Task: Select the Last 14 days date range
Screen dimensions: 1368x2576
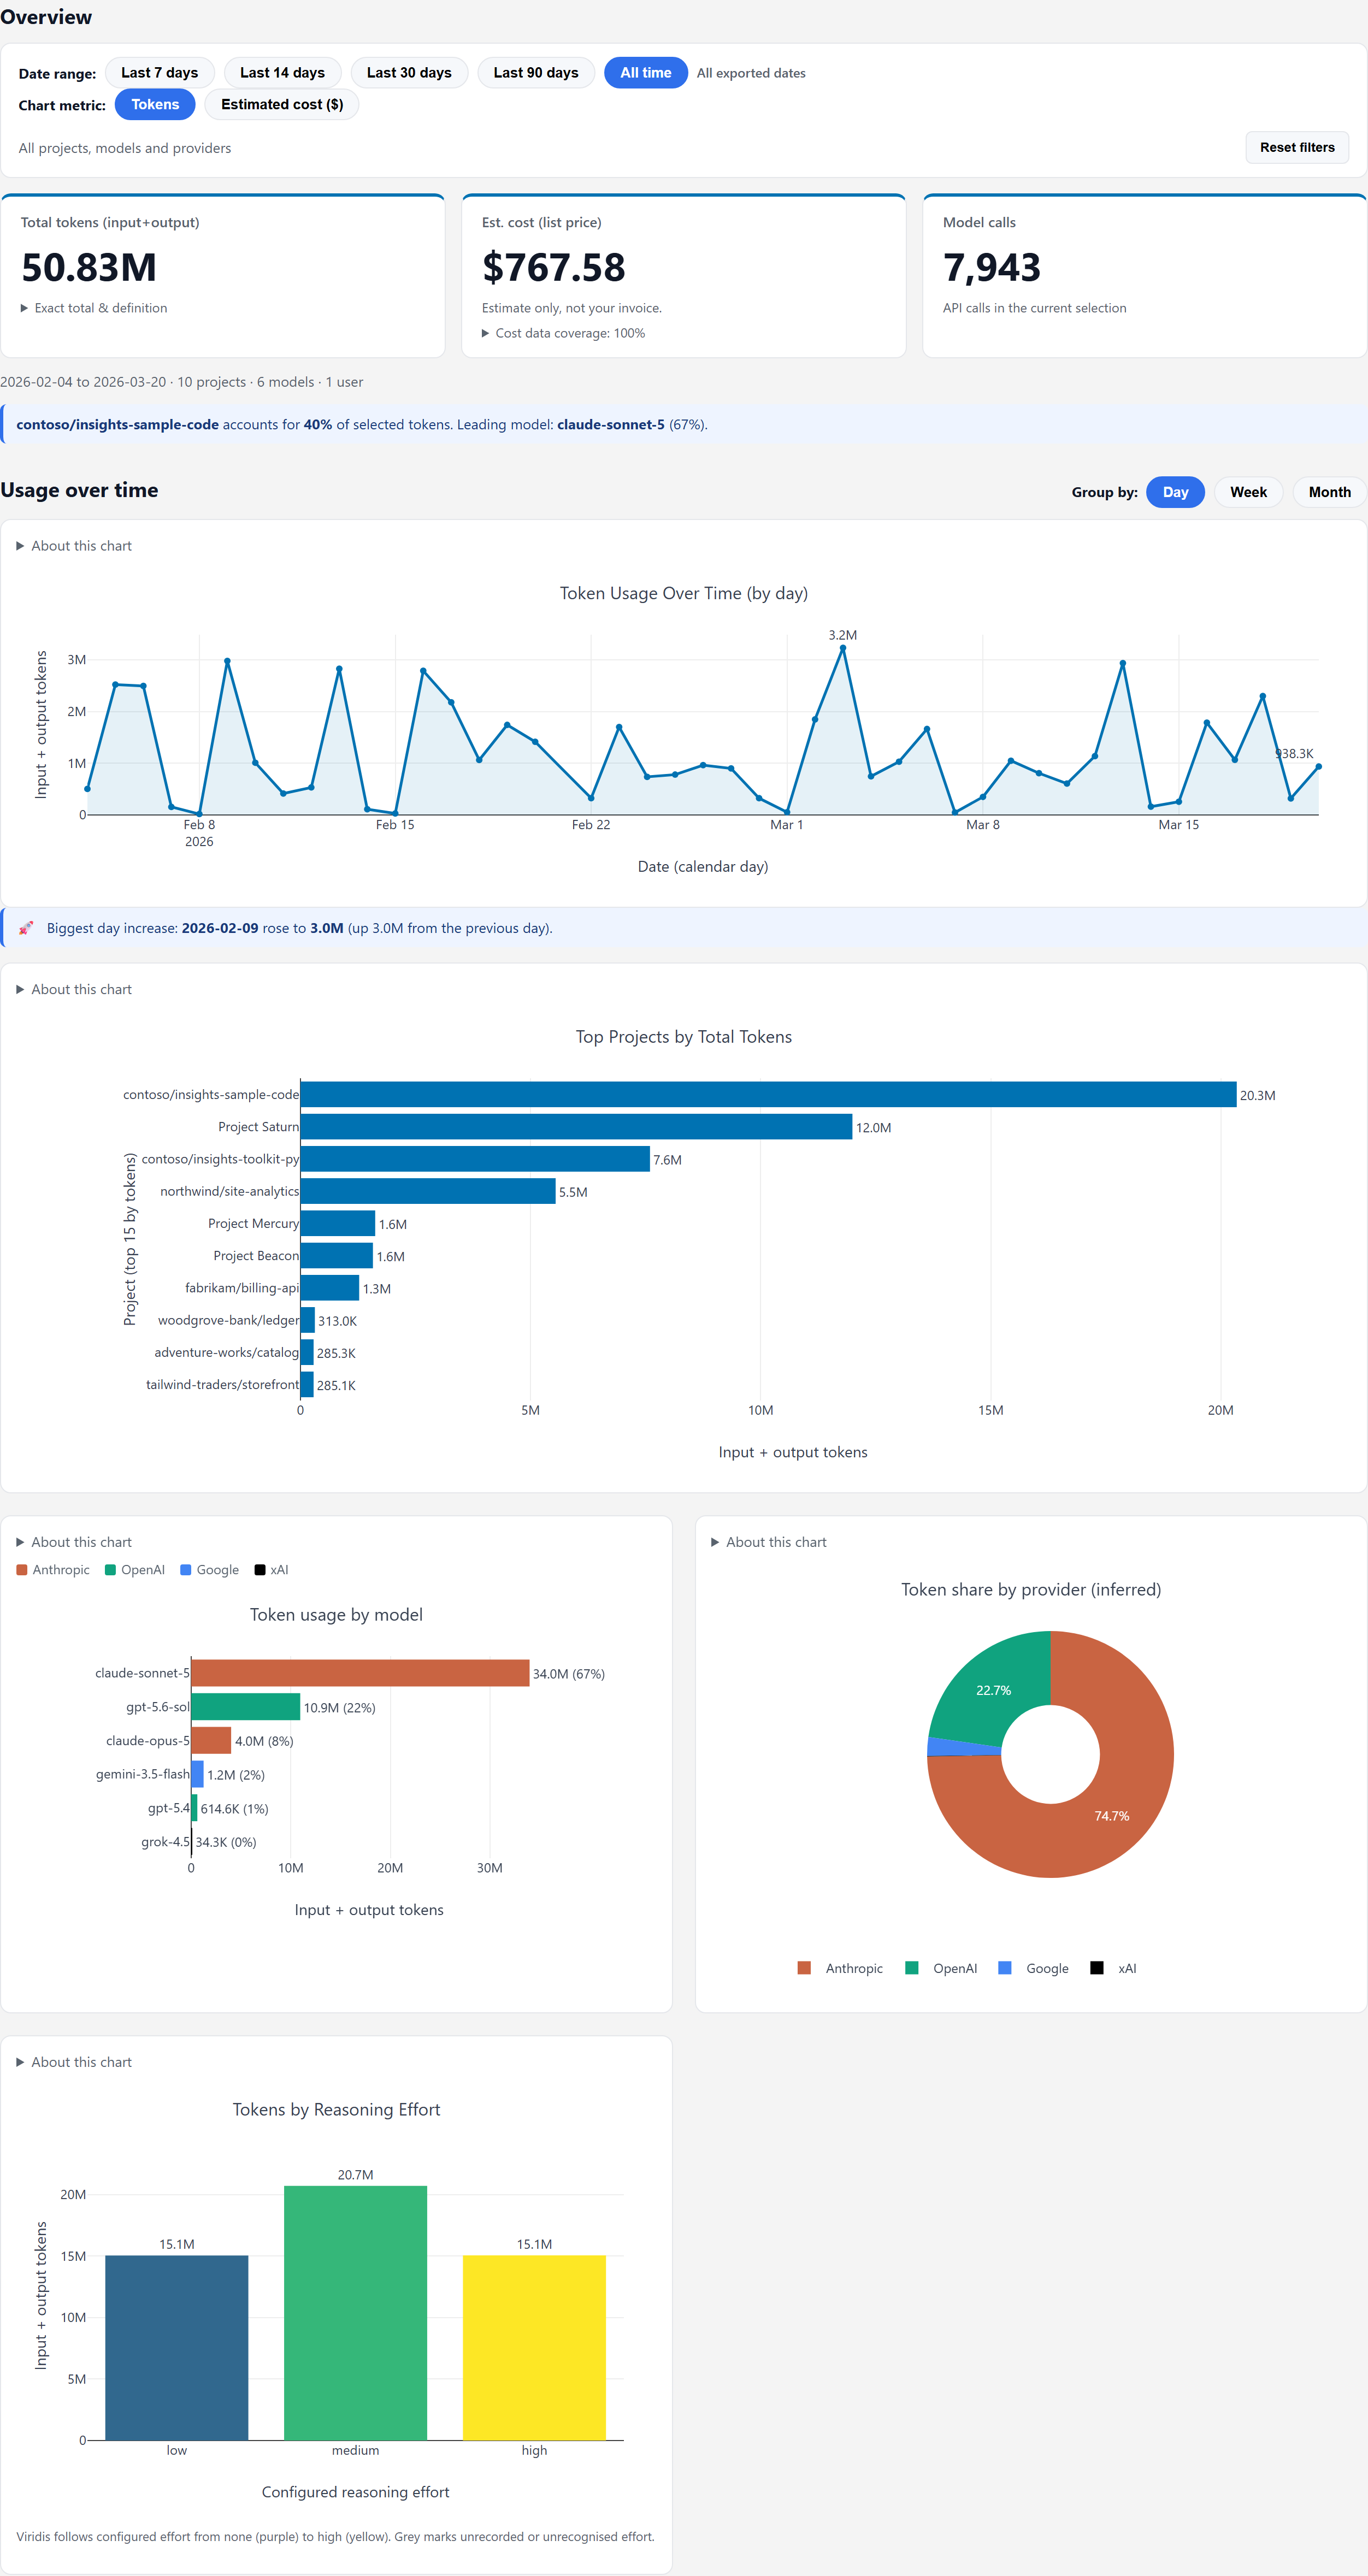Action: [x=282, y=73]
